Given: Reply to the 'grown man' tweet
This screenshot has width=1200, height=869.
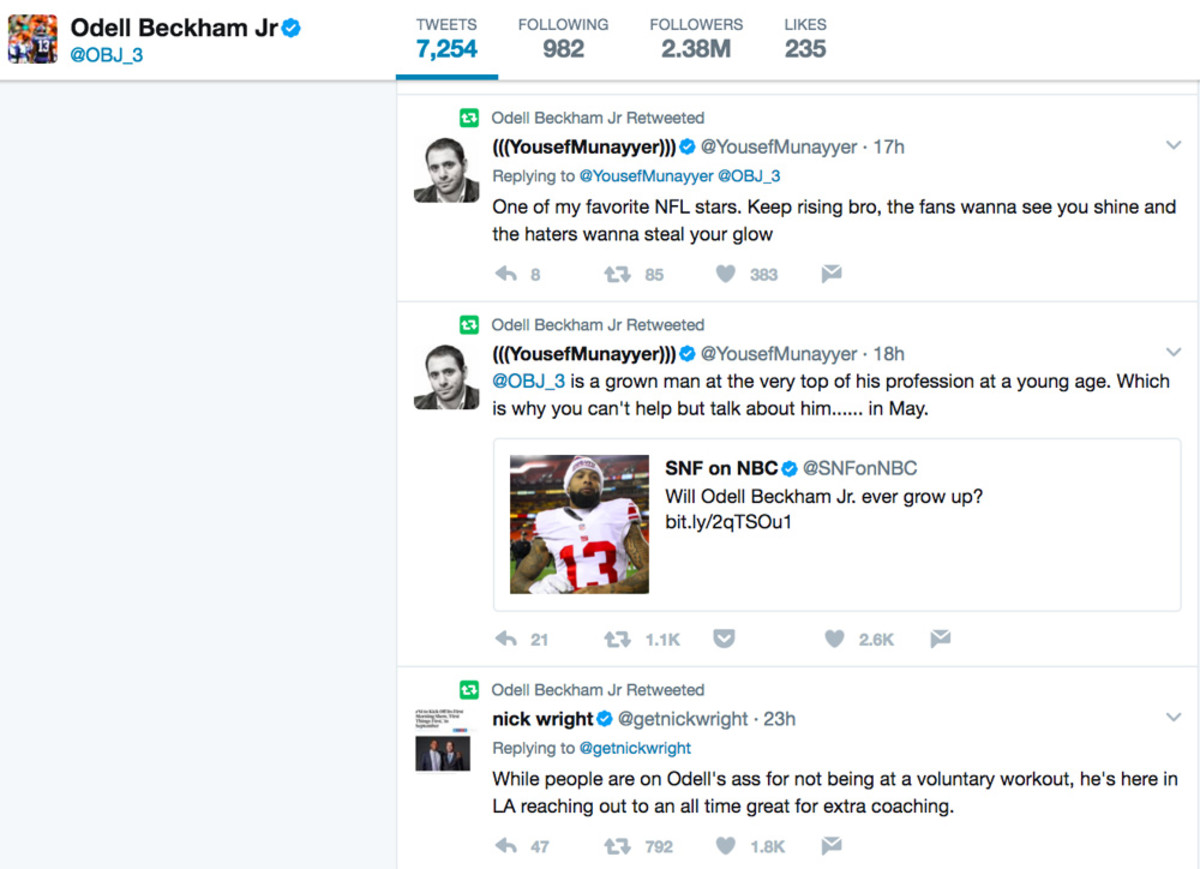Looking at the screenshot, I should point(506,639).
